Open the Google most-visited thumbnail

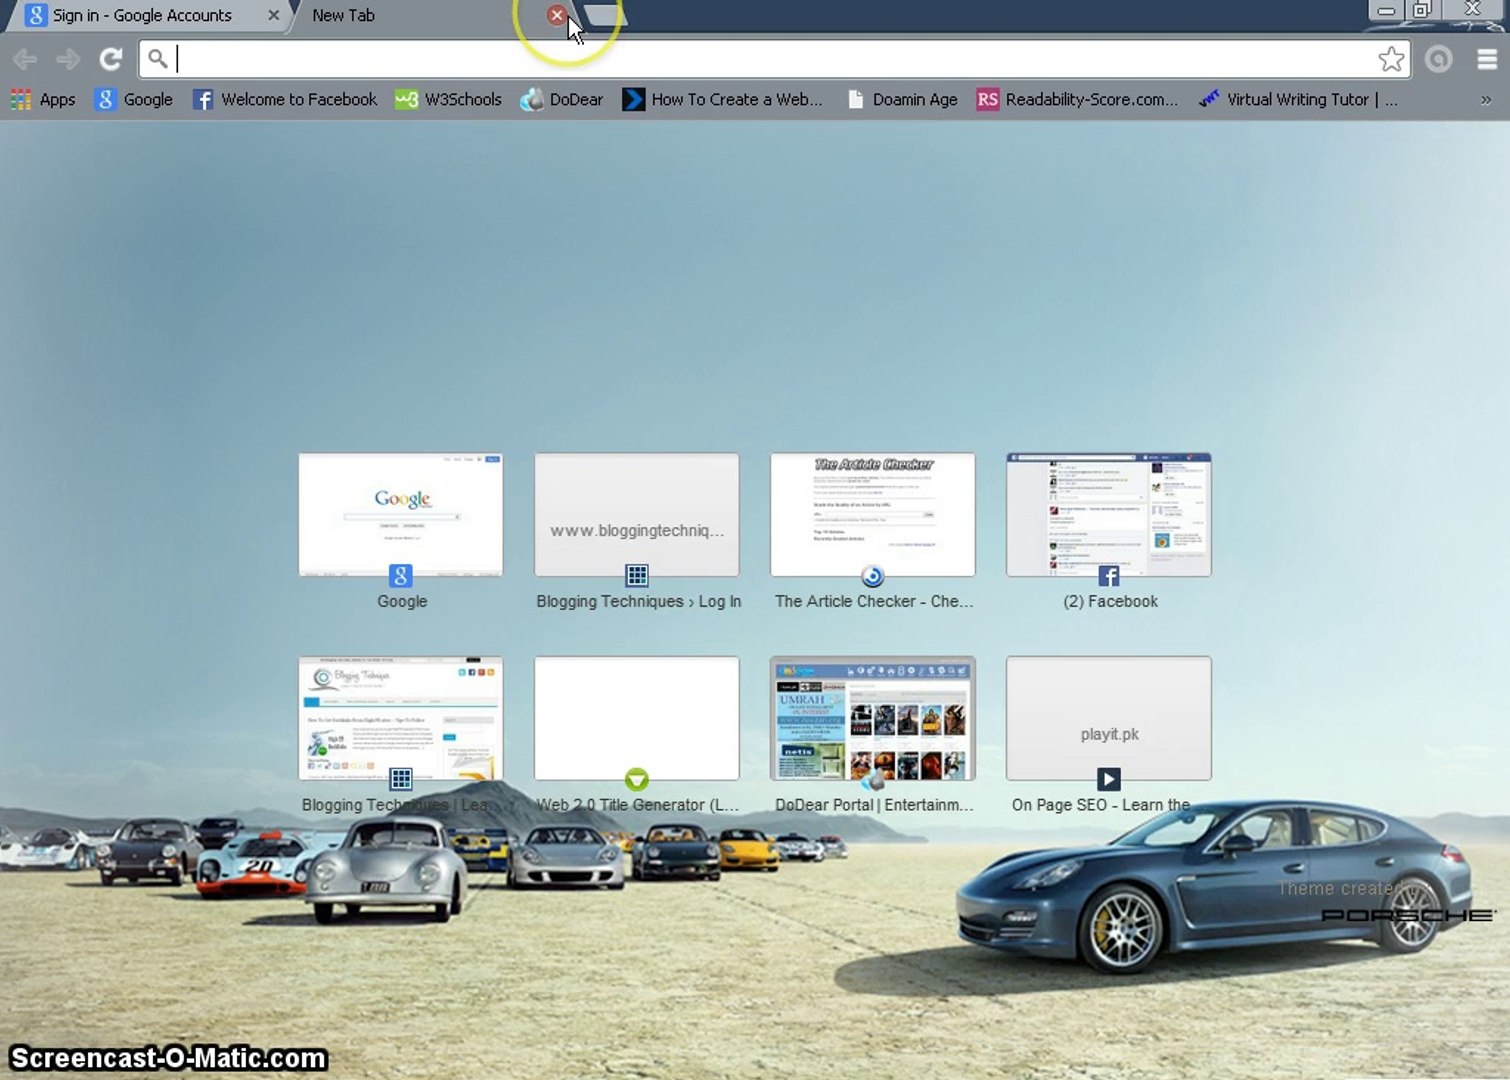click(x=401, y=515)
